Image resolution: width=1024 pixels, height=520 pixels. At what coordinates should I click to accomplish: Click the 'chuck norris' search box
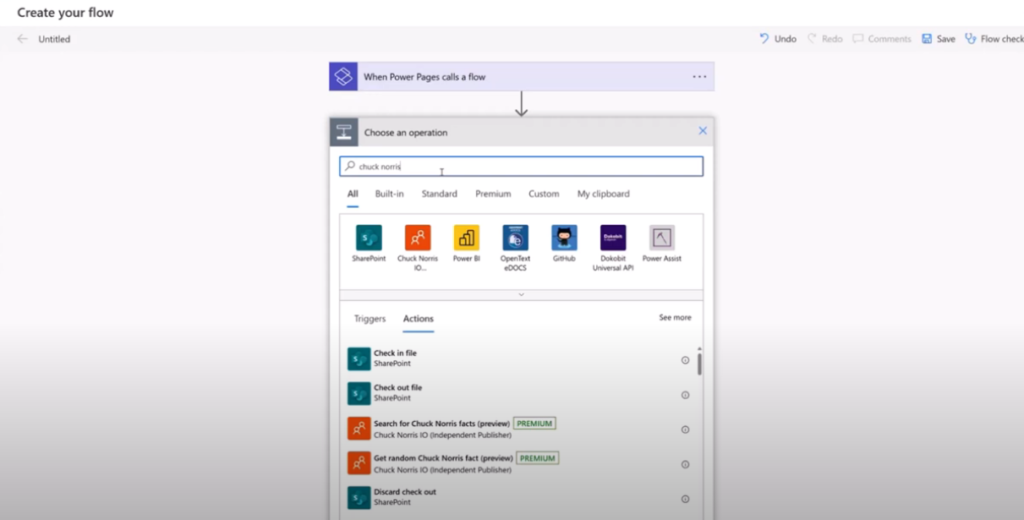tap(521, 166)
